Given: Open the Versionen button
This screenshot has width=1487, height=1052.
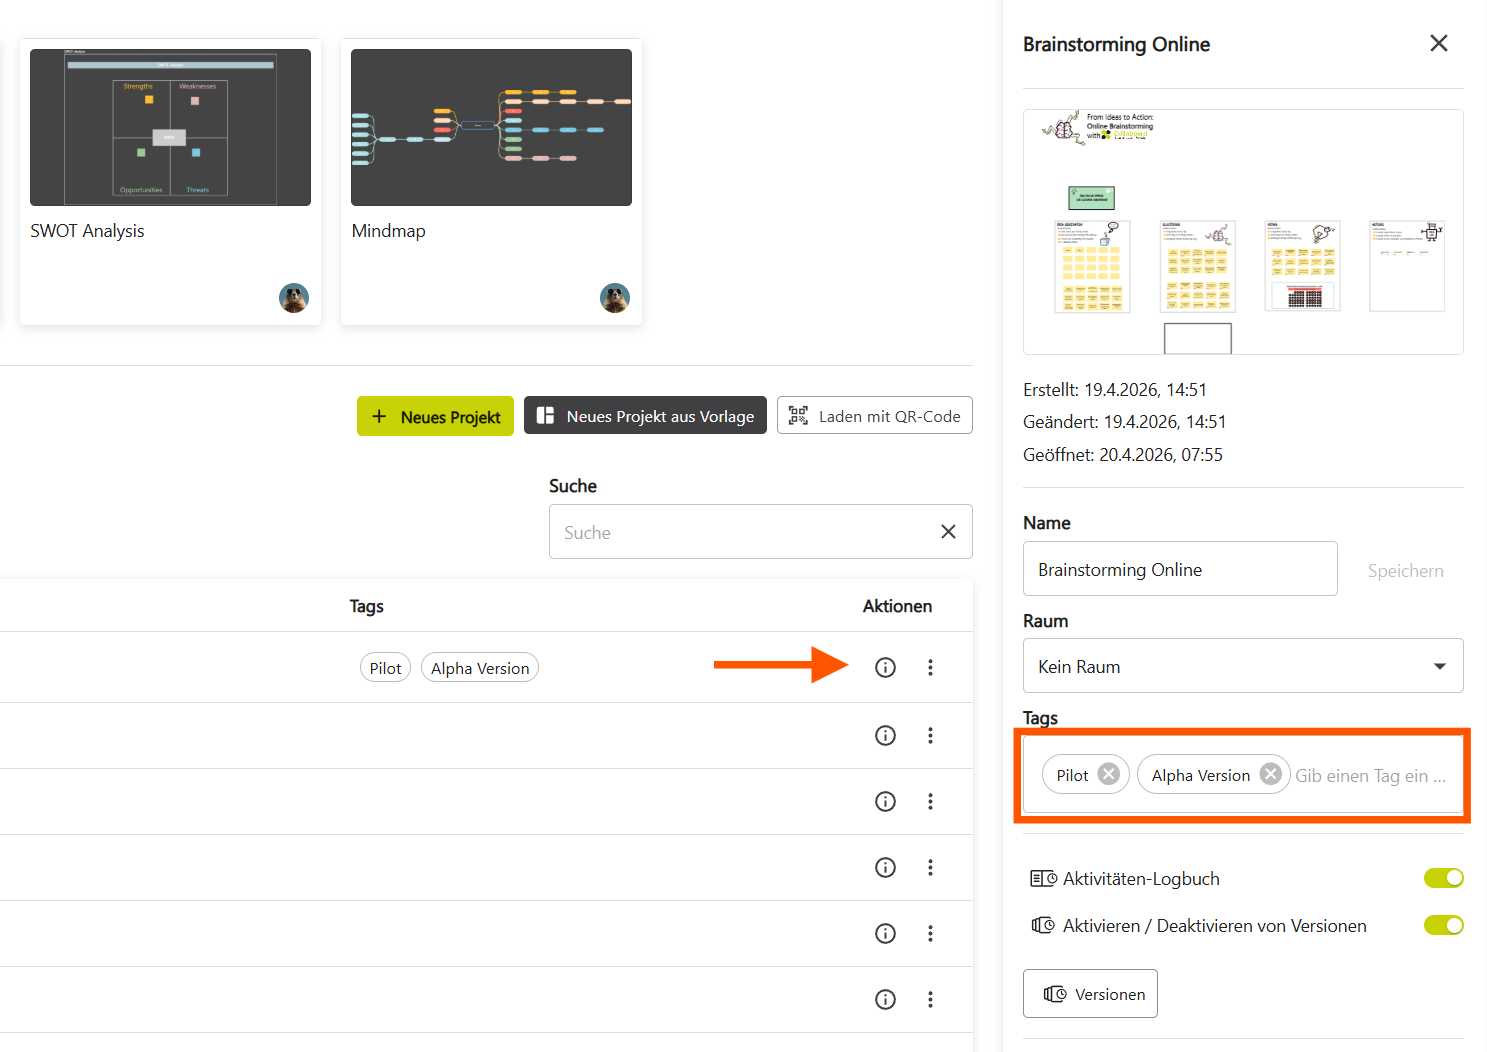Looking at the screenshot, I should point(1090,994).
